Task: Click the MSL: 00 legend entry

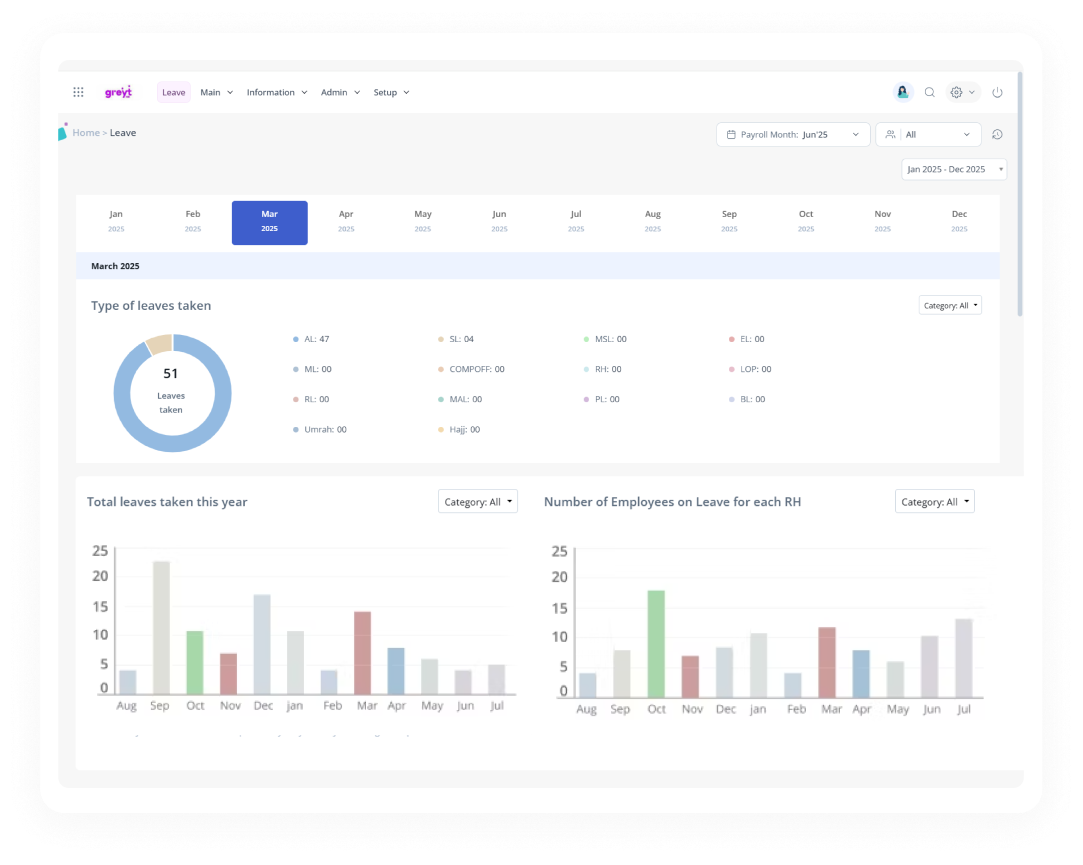Action: [605, 339]
